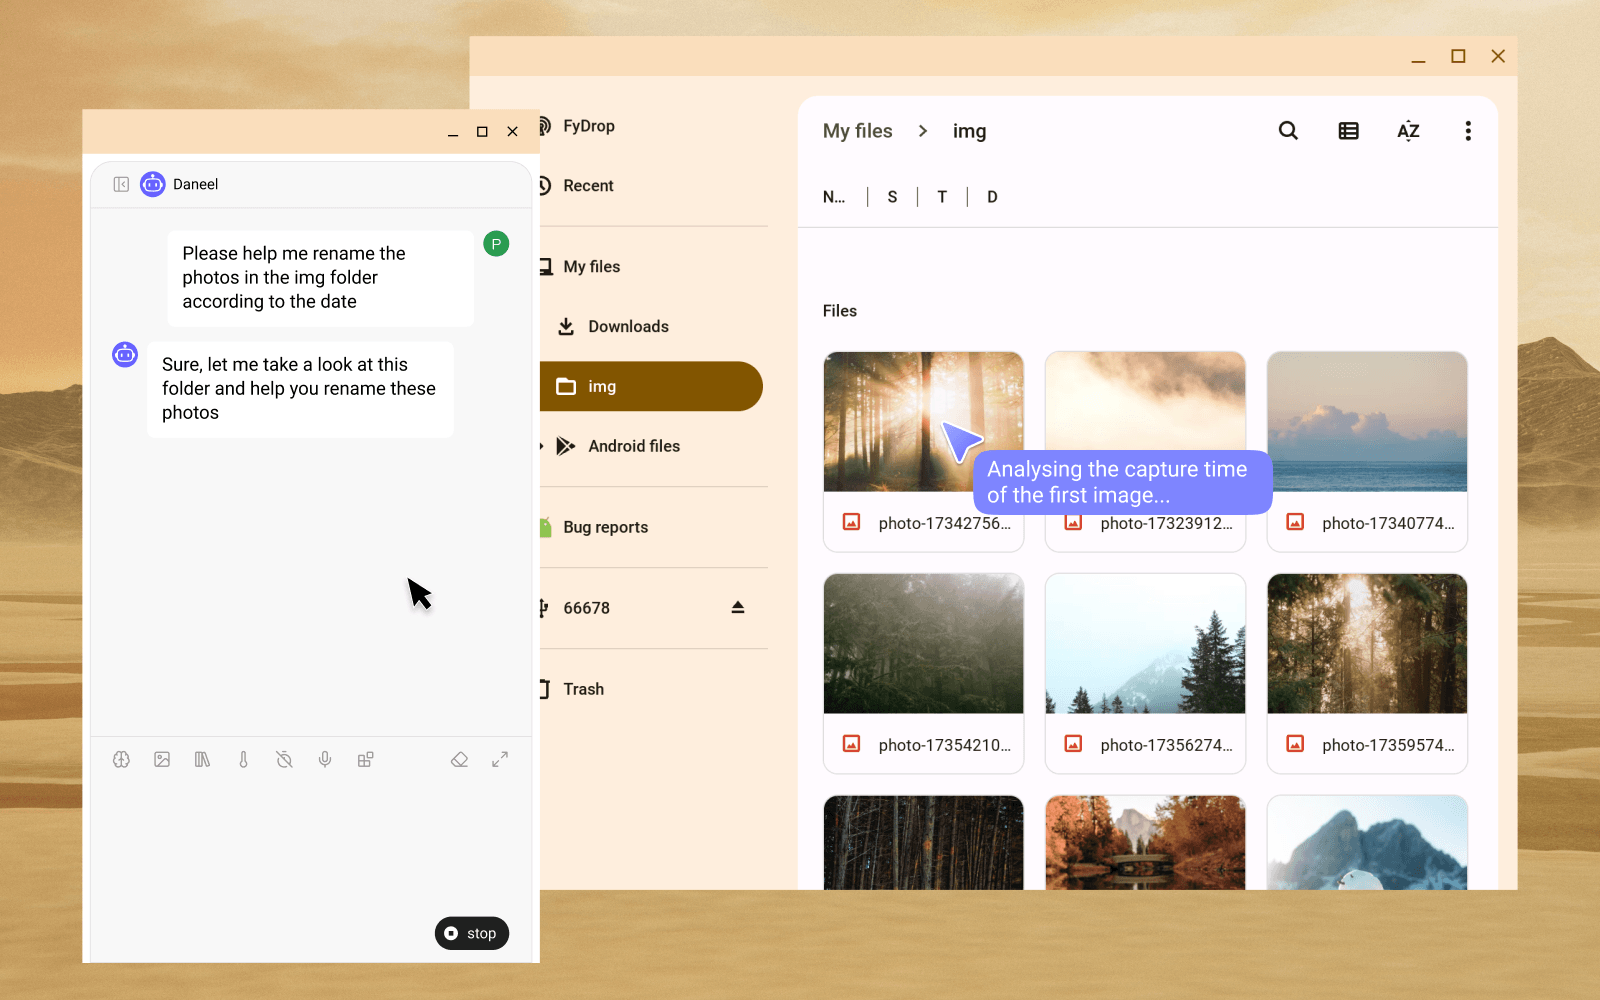Toggle the timer-off icon in chat toolbar

[x=284, y=759]
